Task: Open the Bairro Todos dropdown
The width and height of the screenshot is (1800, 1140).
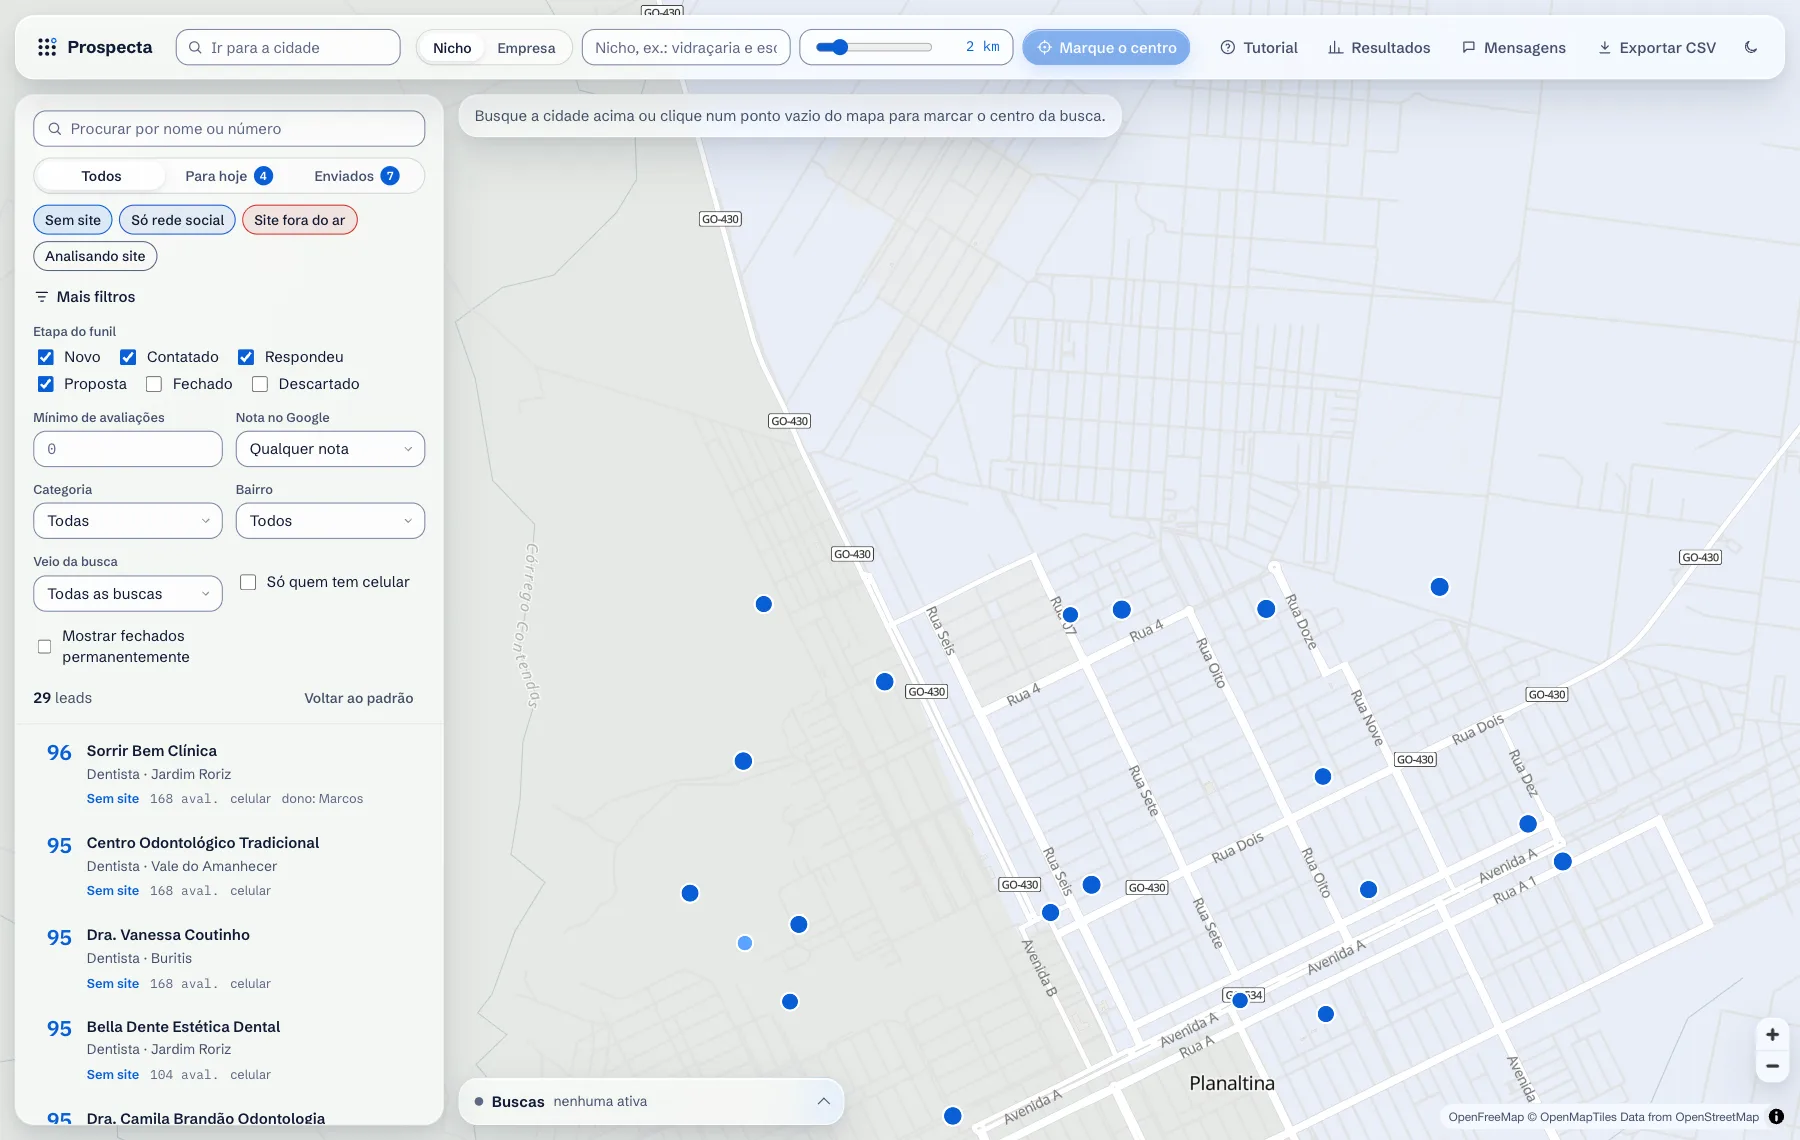Action: 330,521
